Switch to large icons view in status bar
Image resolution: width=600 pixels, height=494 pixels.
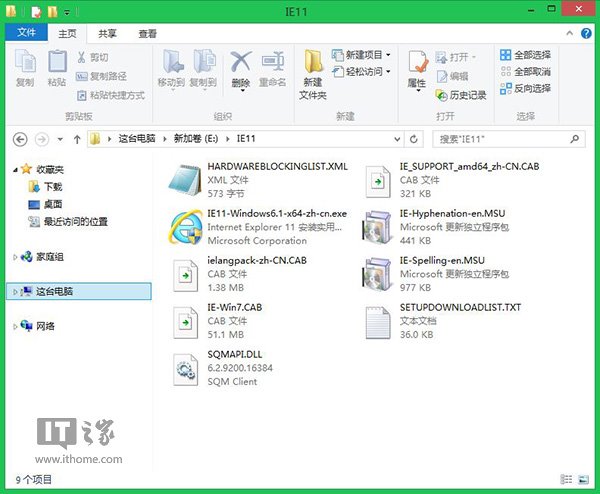point(587,481)
